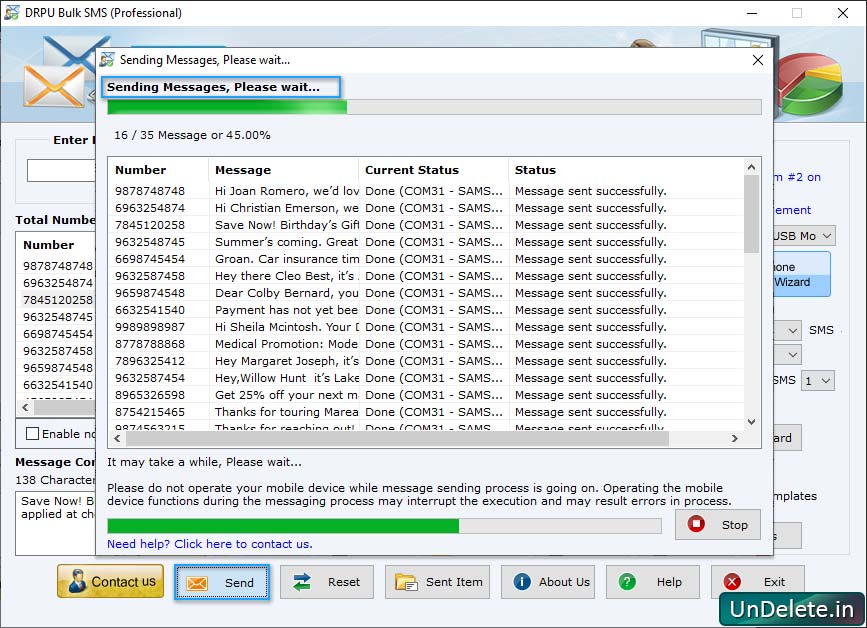Open the dropdown next to the SMS label
Viewport: 867px width, 628px height.
(787, 331)
